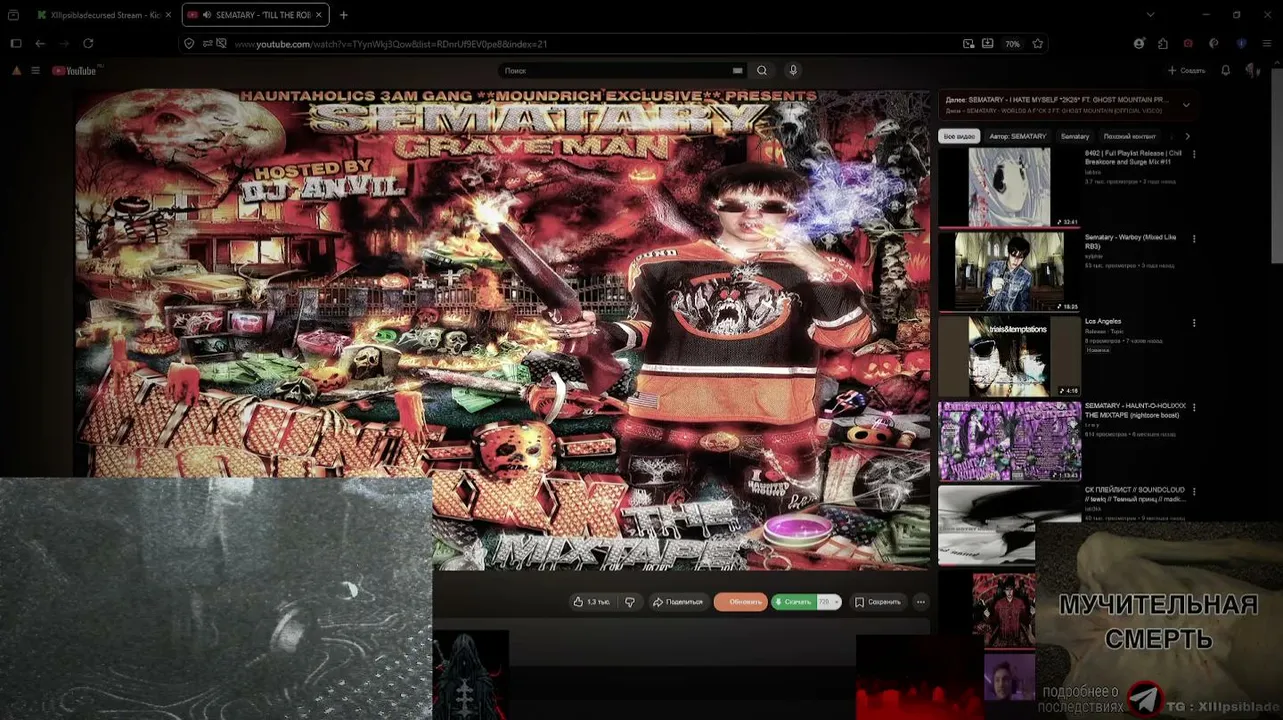Select the Похожий контент filter chip

1130,136
